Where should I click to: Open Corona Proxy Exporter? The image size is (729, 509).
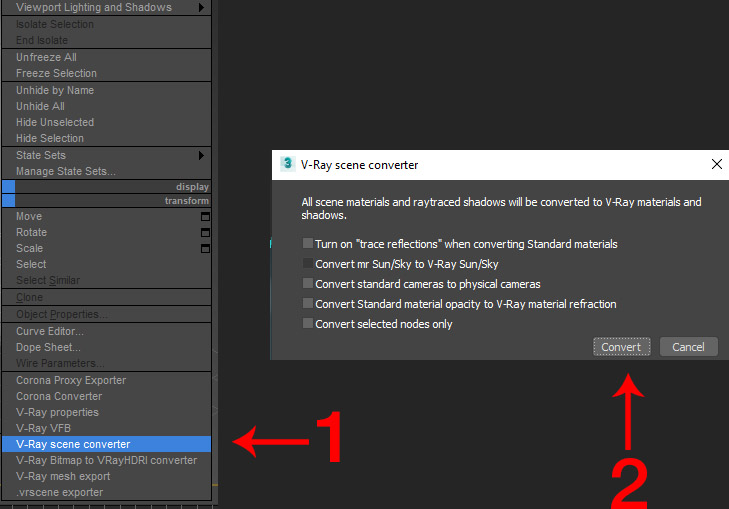pos(106,380)
